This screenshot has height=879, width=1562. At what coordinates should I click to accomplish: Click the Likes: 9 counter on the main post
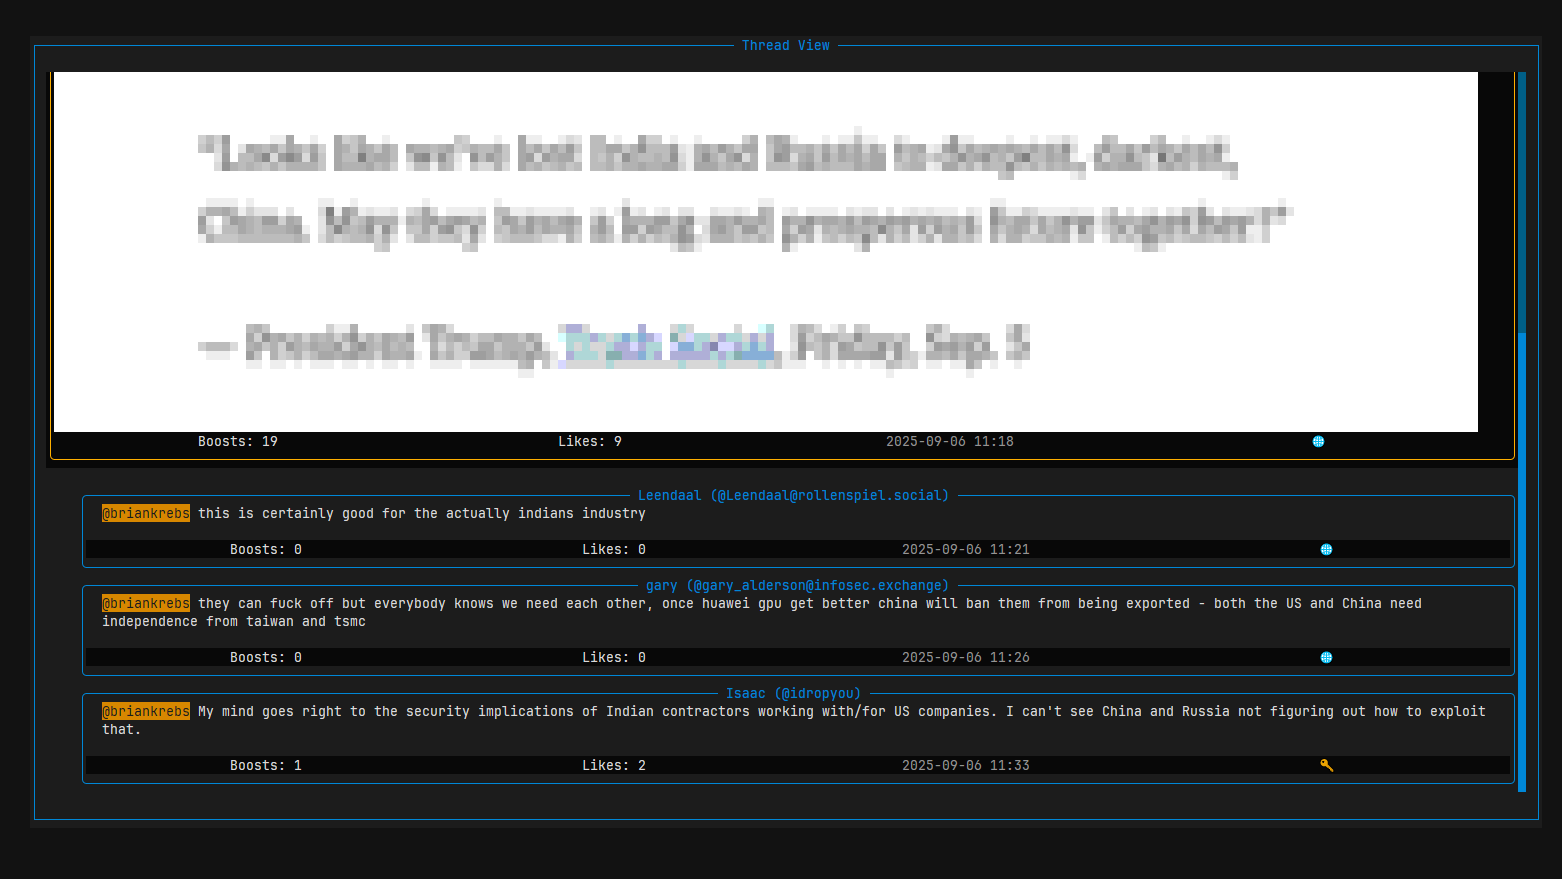click(590, 441)
